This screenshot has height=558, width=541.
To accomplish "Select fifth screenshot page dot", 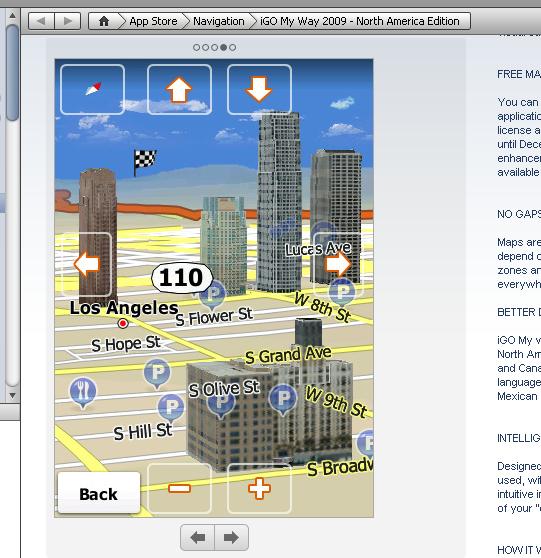I will [232, 47].
